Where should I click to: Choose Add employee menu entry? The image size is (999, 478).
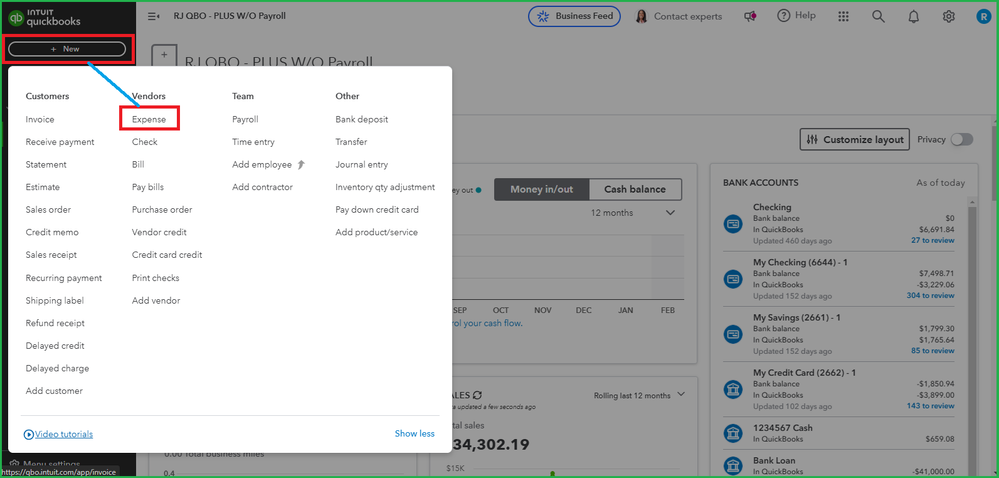coord(262,164)
